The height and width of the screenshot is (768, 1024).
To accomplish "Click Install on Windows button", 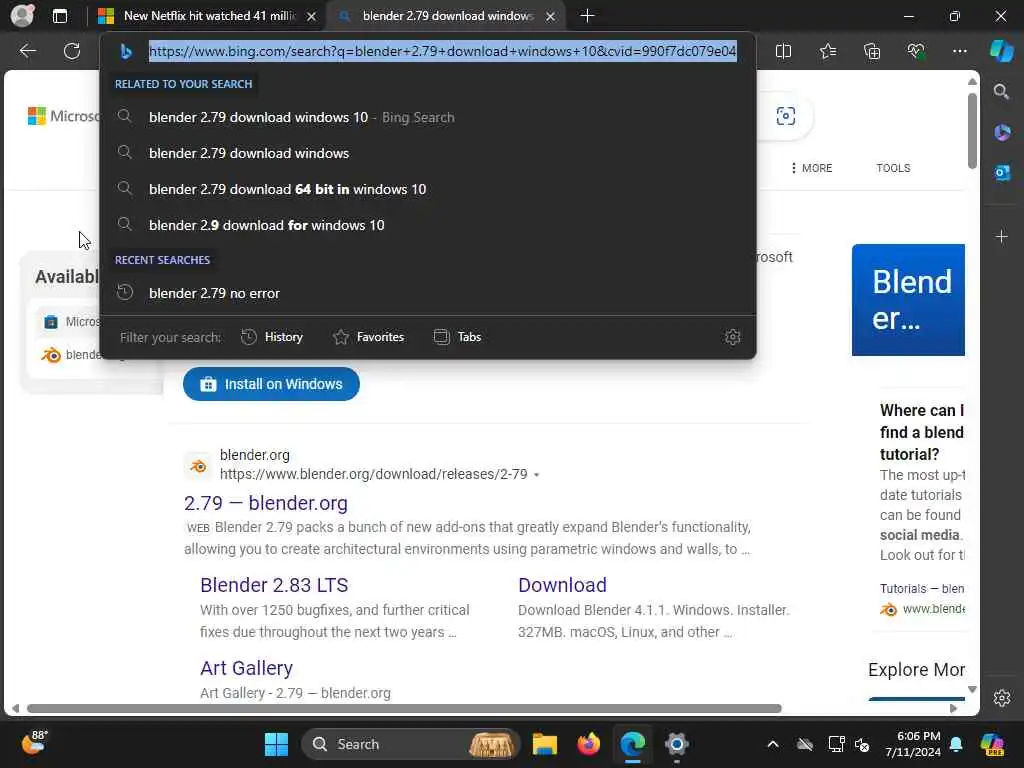I will pyautogui.click(x=271, y=384).
